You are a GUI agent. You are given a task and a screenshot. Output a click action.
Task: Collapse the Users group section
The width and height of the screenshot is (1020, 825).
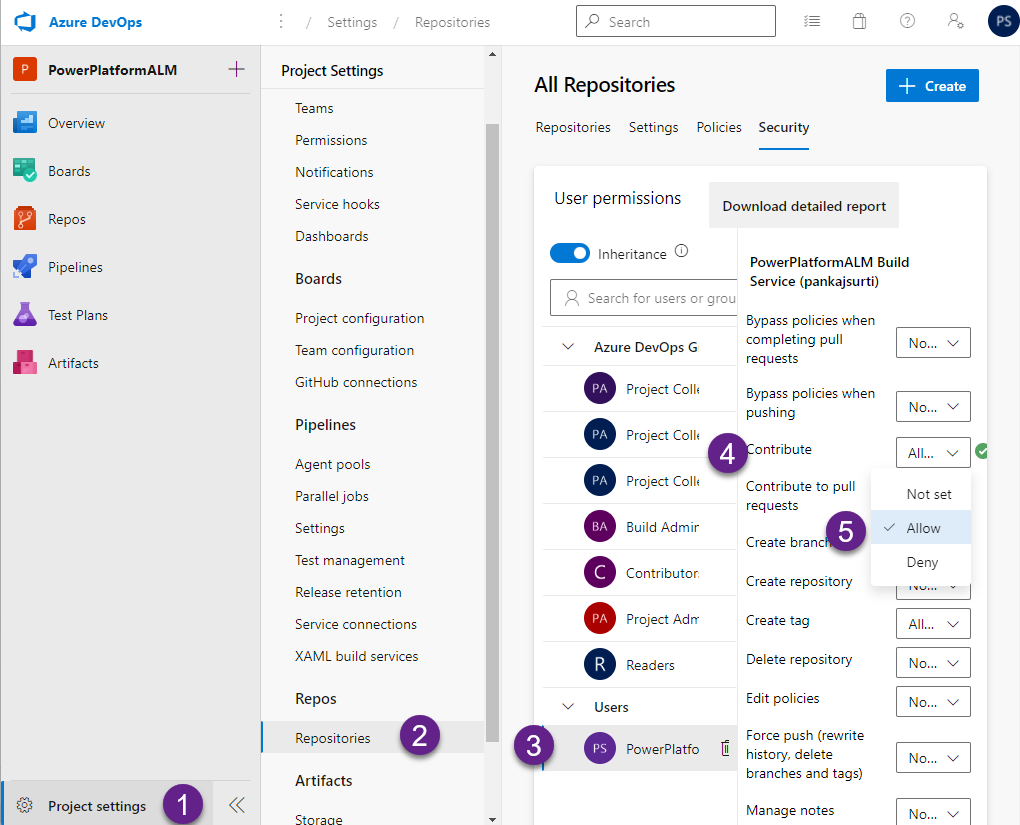(569, 707)
